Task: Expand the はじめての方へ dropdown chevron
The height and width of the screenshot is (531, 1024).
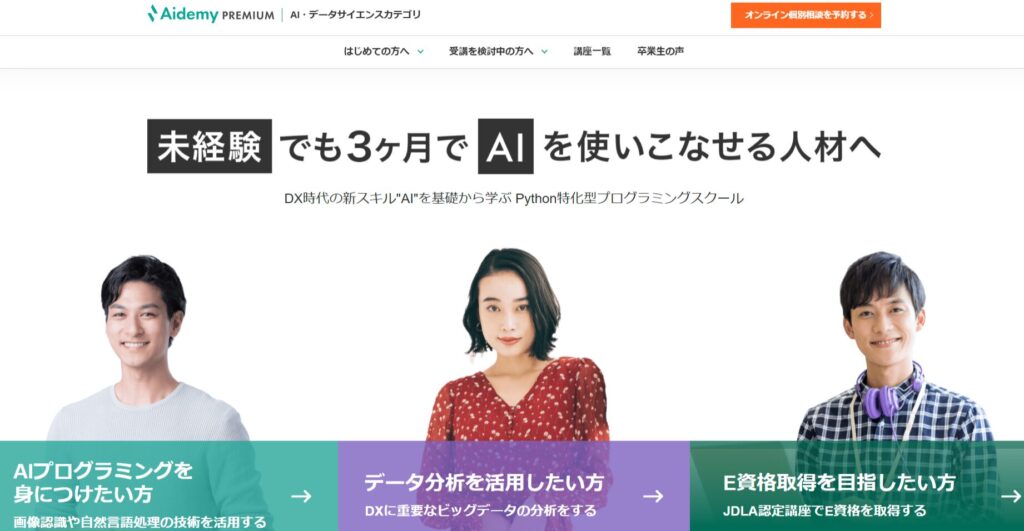Action: click(421, 52)
